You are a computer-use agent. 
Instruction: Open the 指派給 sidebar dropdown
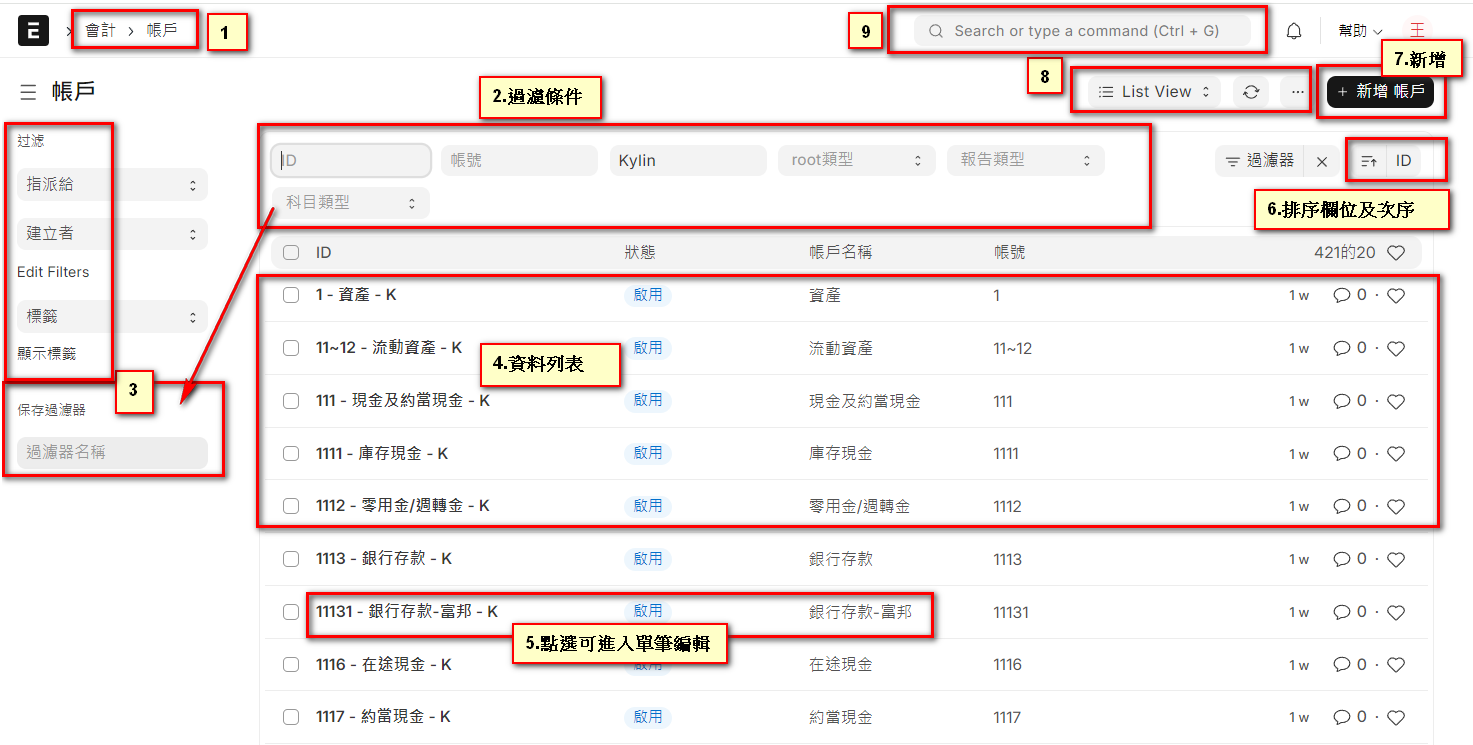click(112, 185)
